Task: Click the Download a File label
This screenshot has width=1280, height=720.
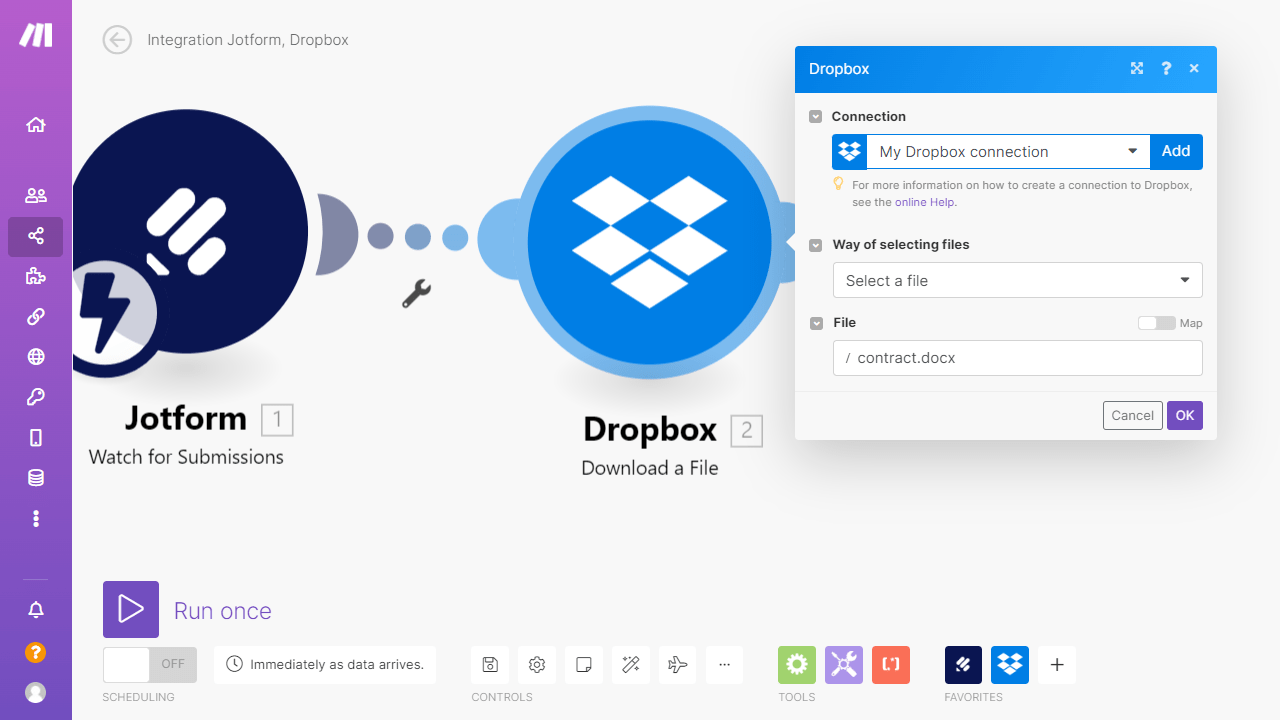Action: [650, 468]
